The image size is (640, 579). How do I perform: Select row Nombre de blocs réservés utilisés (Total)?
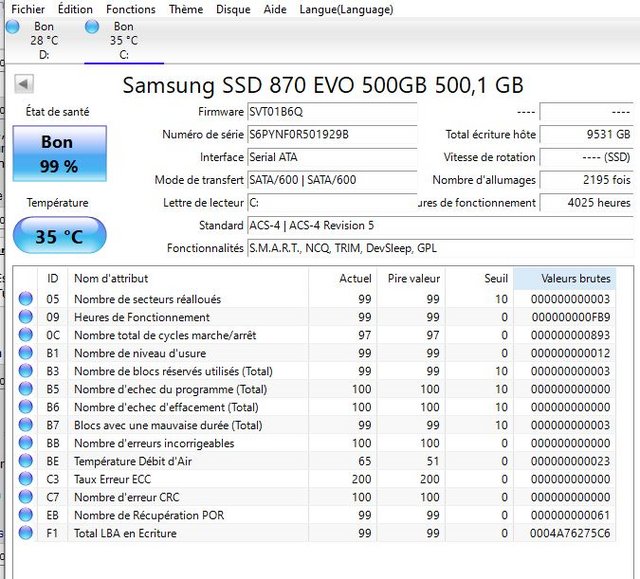coord(315,370)
